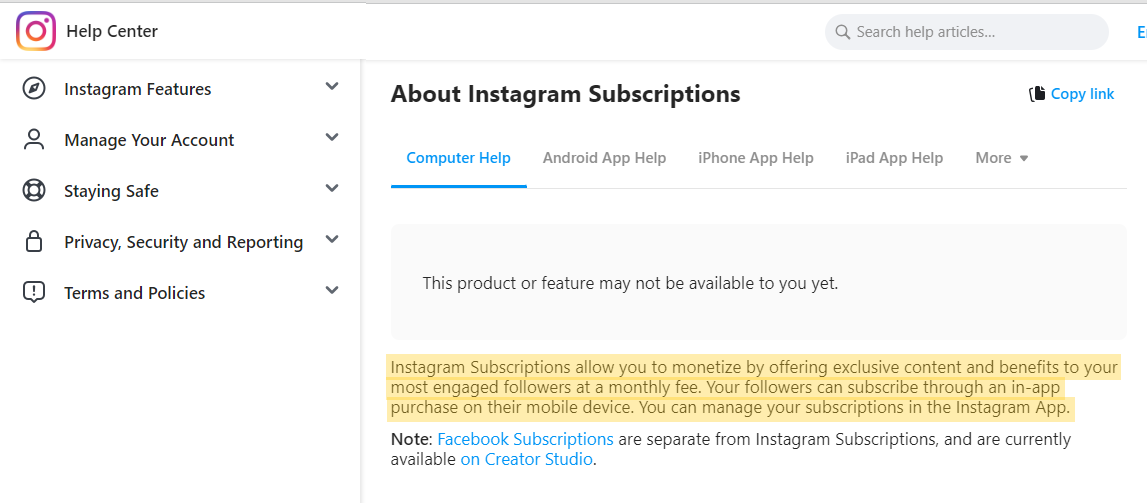Viewport: 1147px width, 503px height.
Task: Follow the on Creator Studio link
Action: tap(527, 459)
